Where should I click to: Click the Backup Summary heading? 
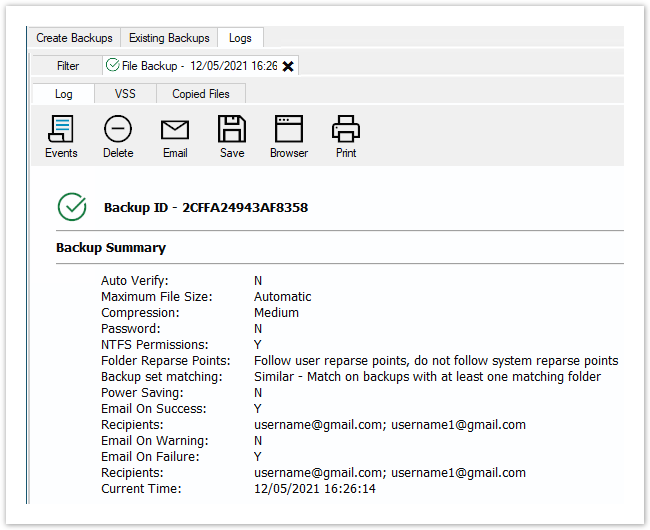click(111, 247)
